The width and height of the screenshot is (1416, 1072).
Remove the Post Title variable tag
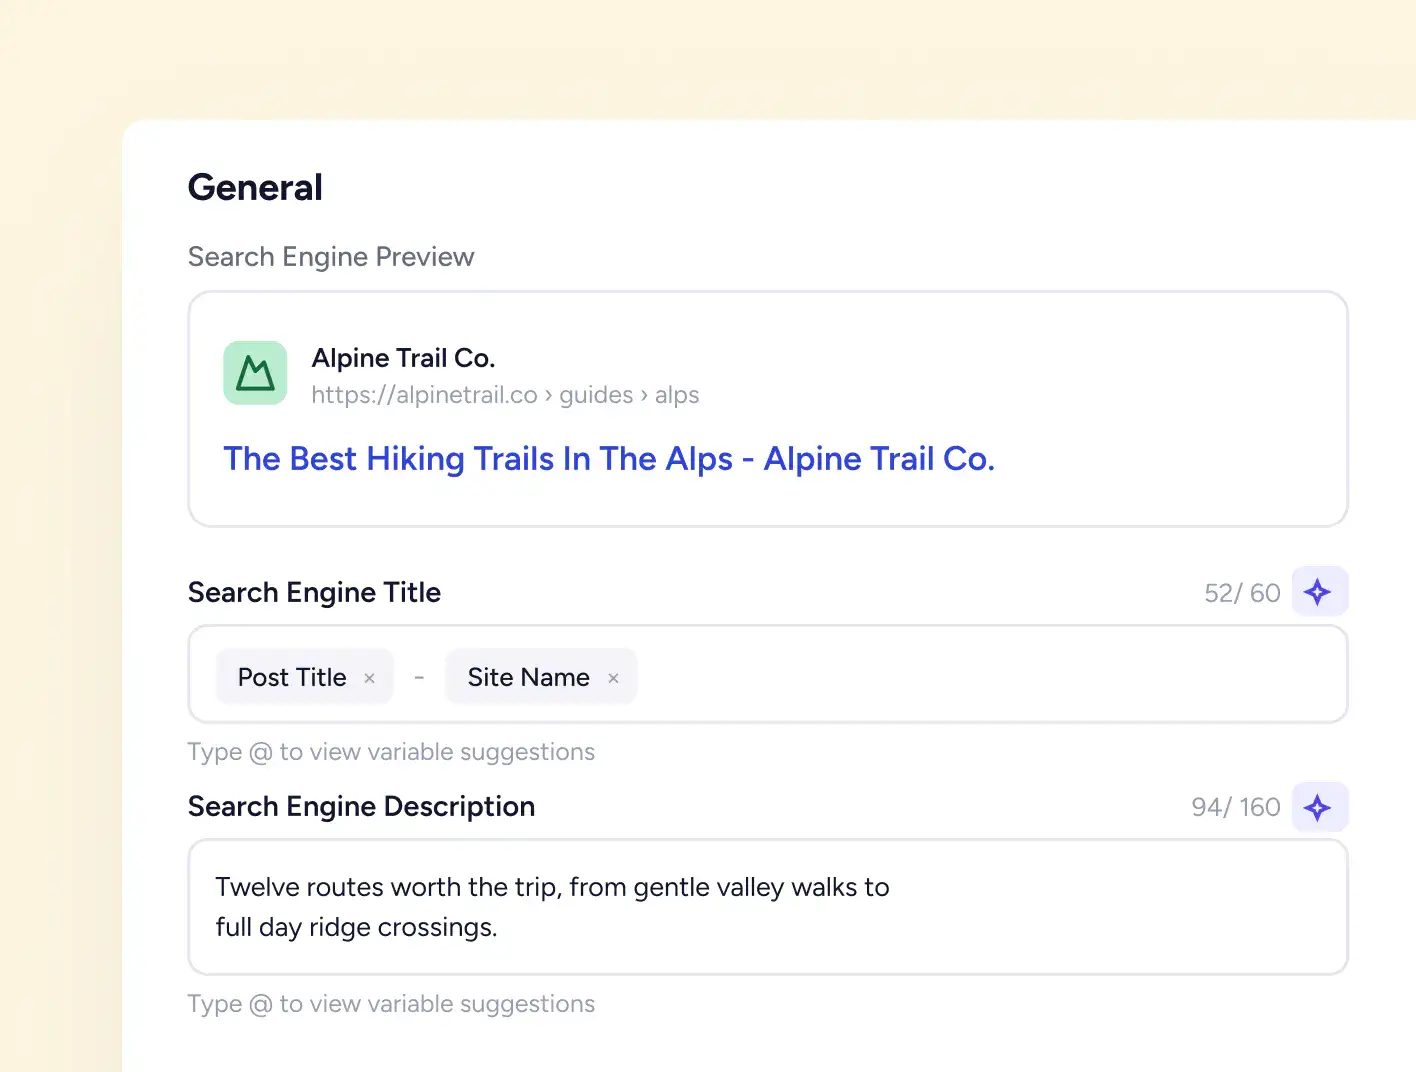pyautogui.click(x=369, y=678)
